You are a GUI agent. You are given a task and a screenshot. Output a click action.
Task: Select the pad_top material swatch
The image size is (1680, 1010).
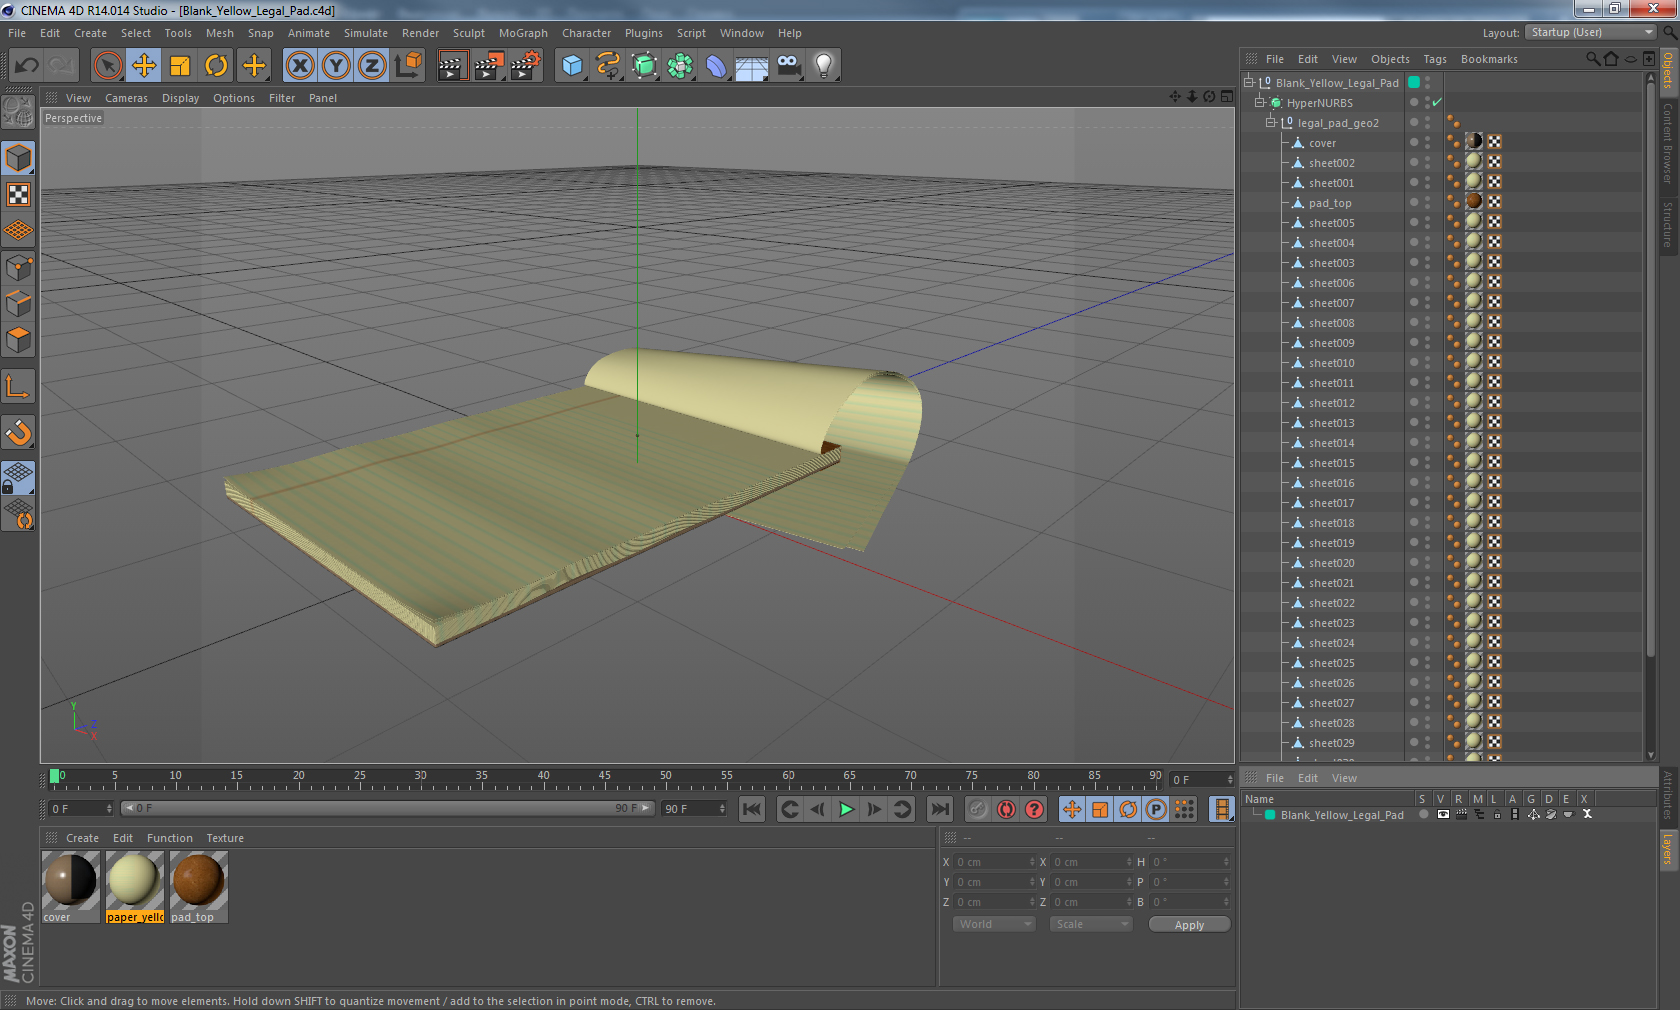pos(199,886)
